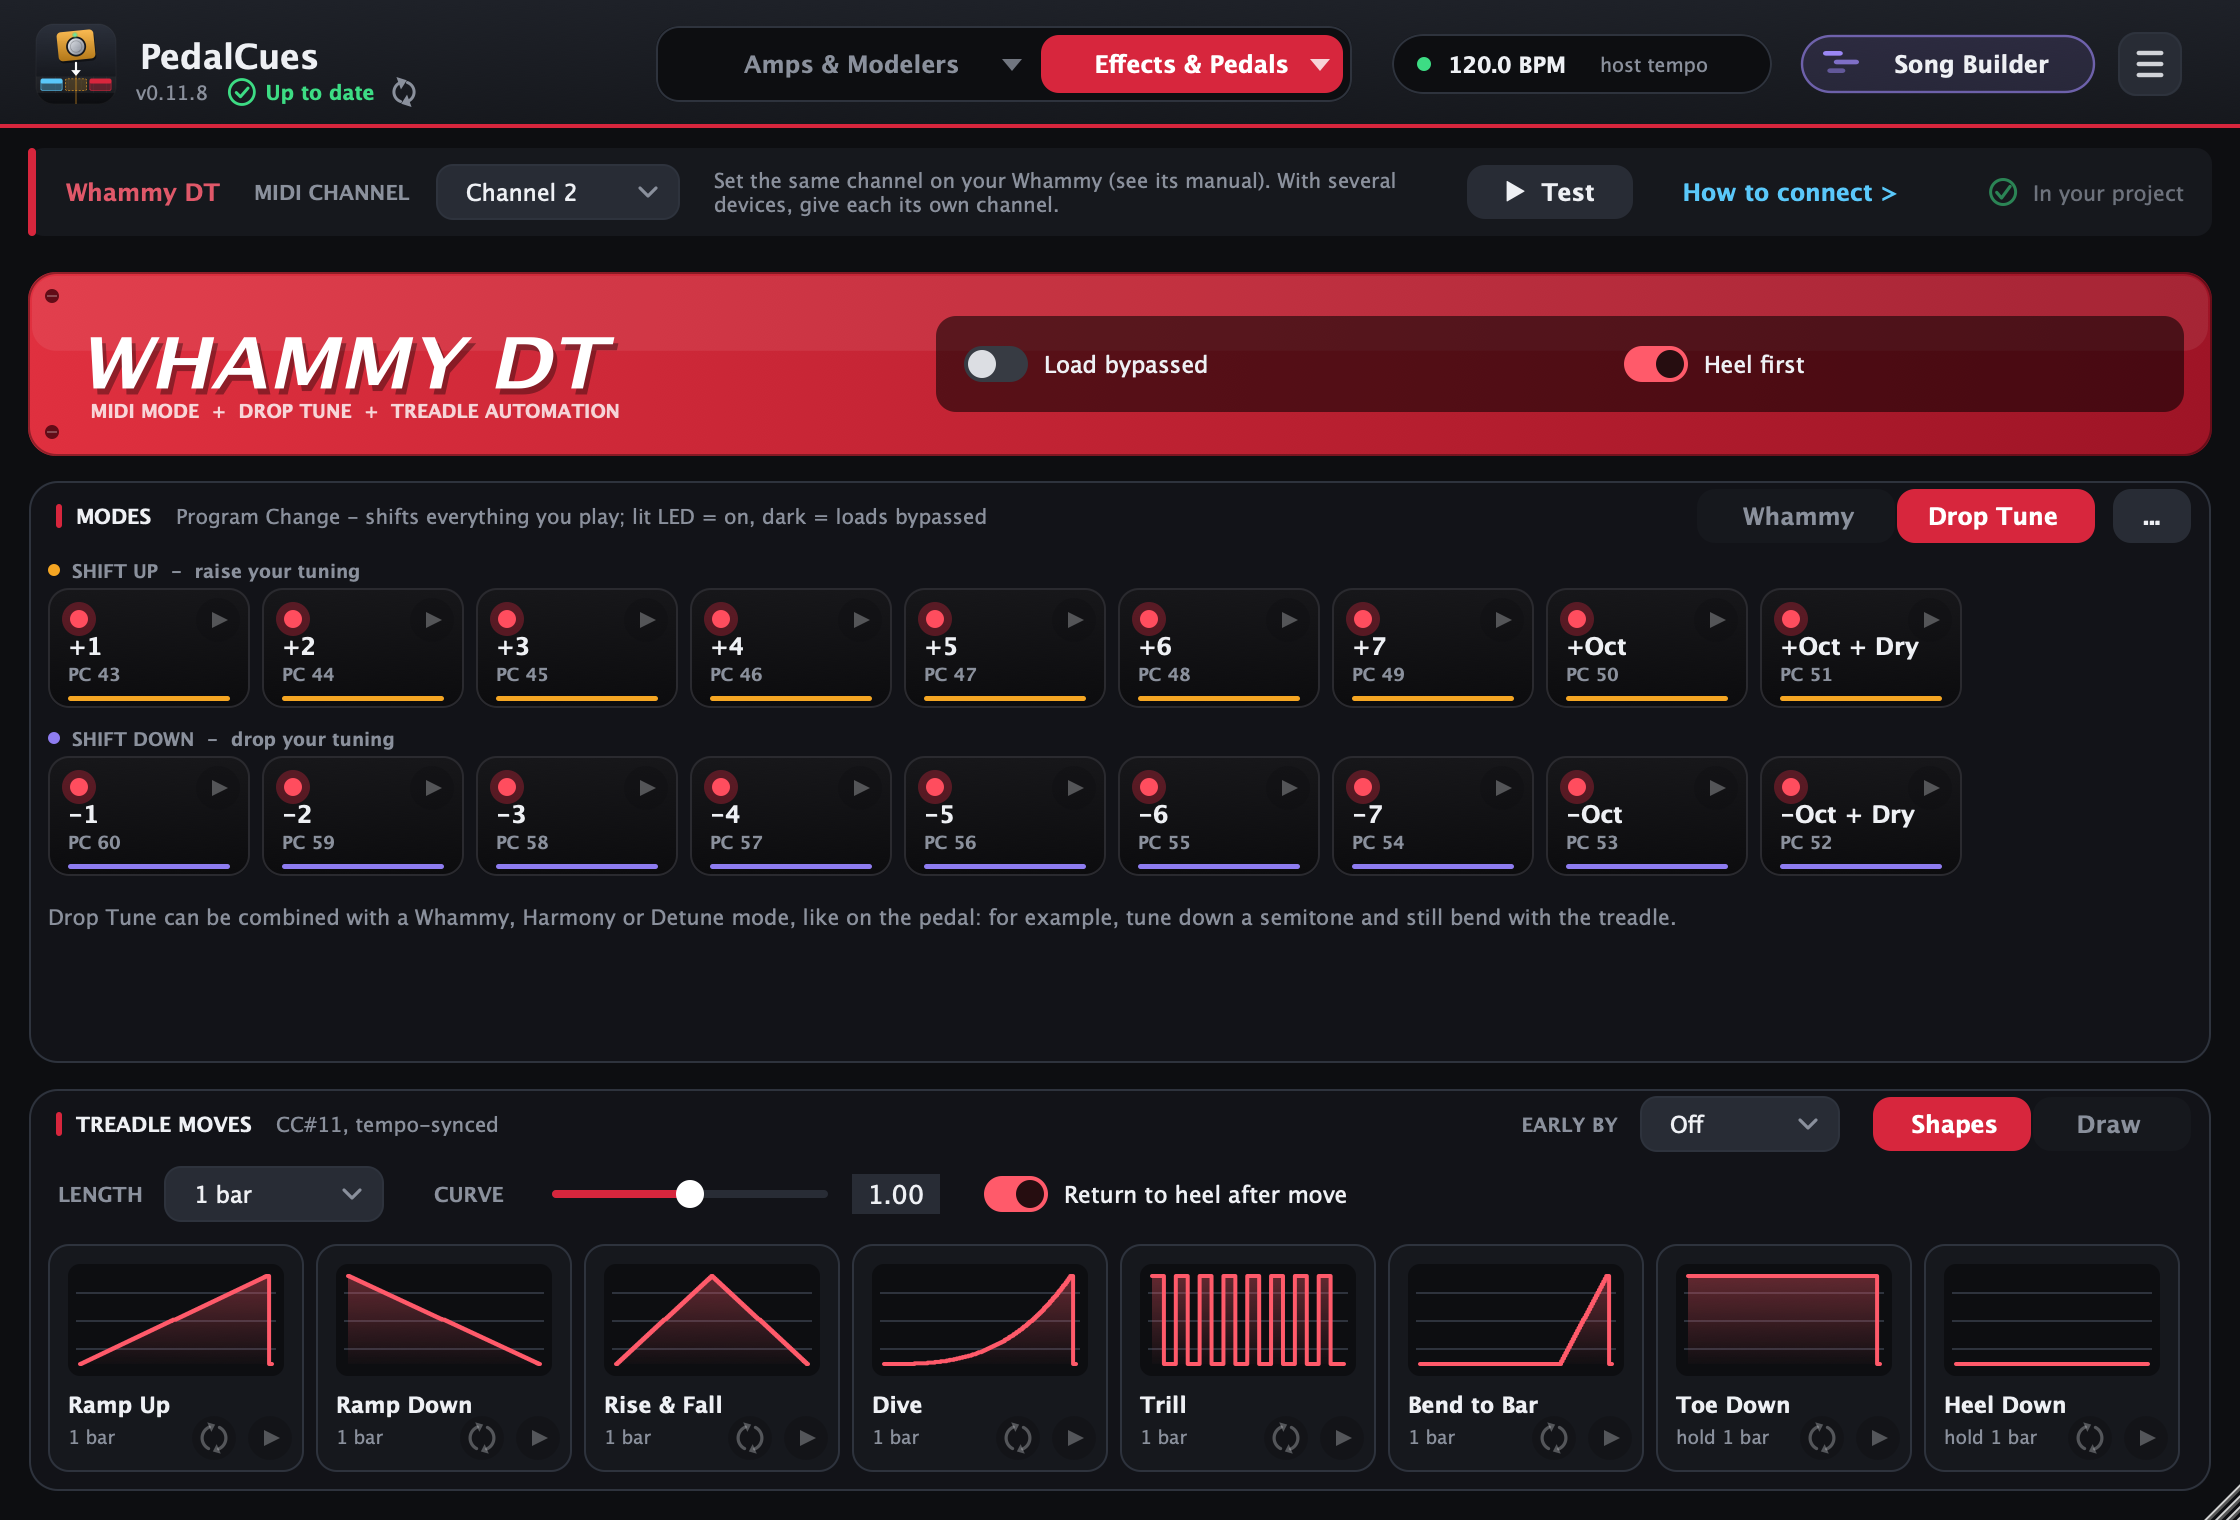Loop the Trill treadle move

click(x=1286, y=1438)
